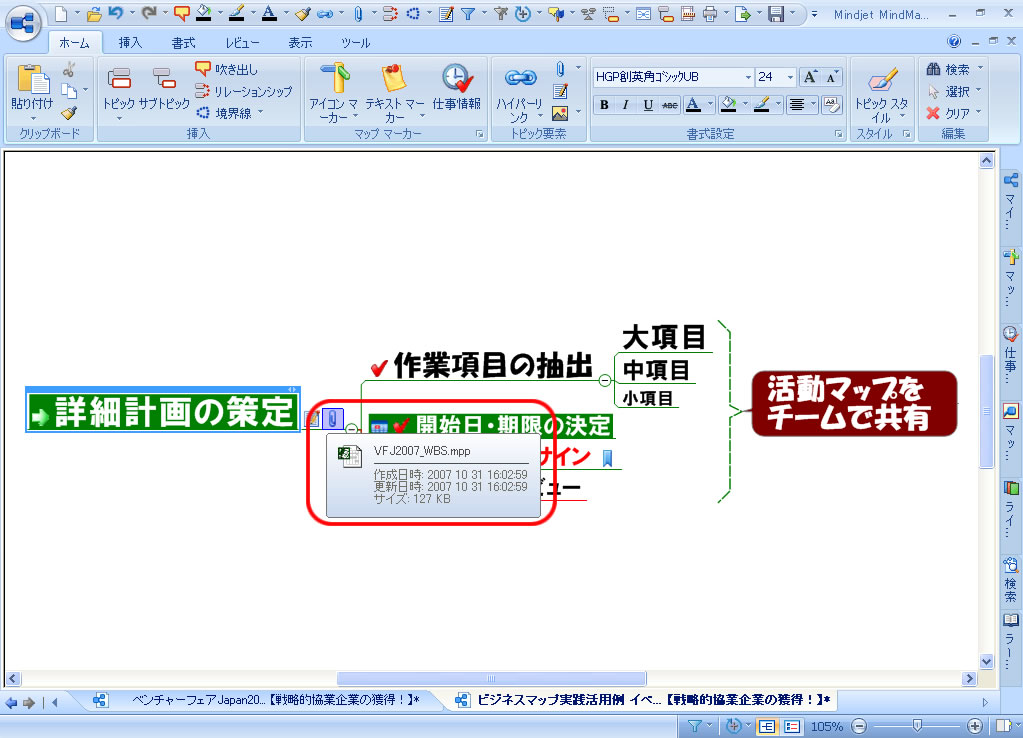The image size is (1023, 738).
Task: Insert a 吹き出し callout
Action: click(x=227, y=70)
